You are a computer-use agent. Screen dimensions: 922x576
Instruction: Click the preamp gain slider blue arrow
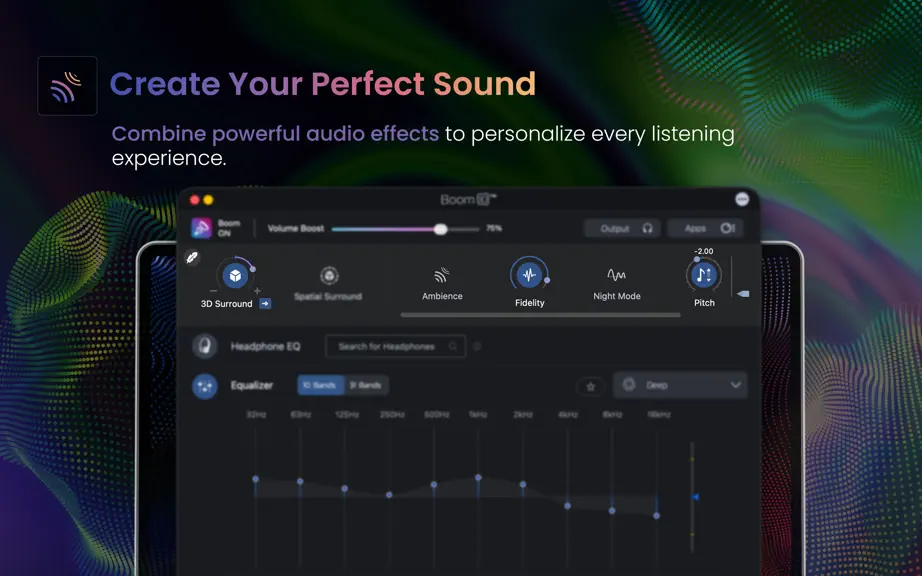click(696, 497)
